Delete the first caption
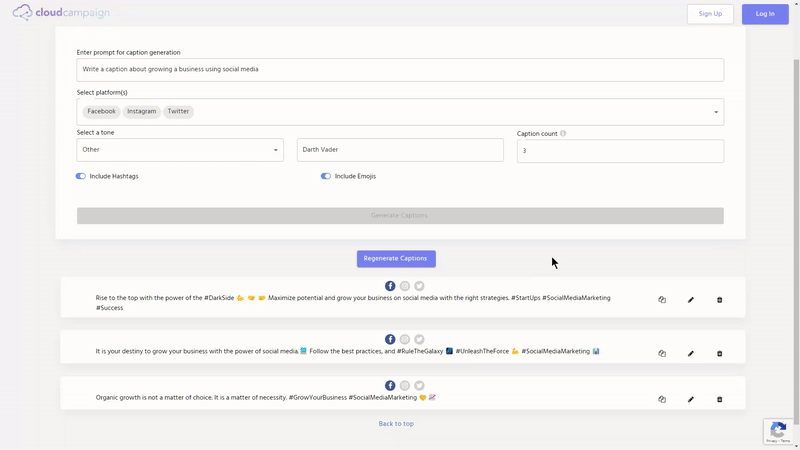The image size is (800, 450). [x=720, y=300]
